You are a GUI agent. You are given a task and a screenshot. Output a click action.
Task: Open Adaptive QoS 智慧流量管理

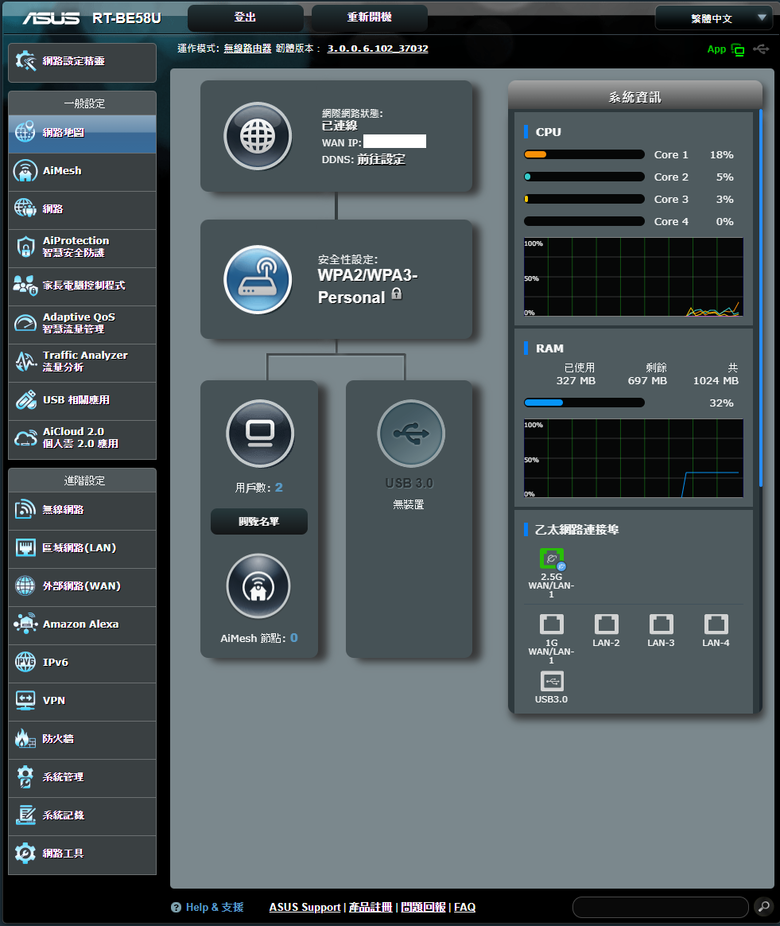[82, 324]
